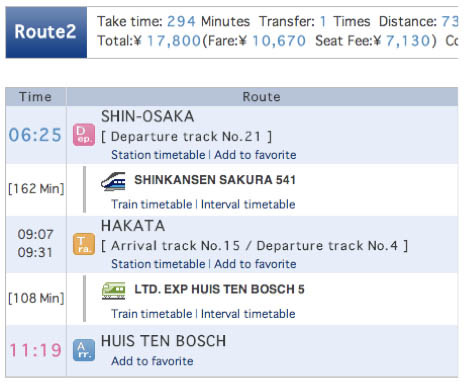Click the LTD. EXP HUIS TEN BOSCH 5 name

(x=219, y=289)
